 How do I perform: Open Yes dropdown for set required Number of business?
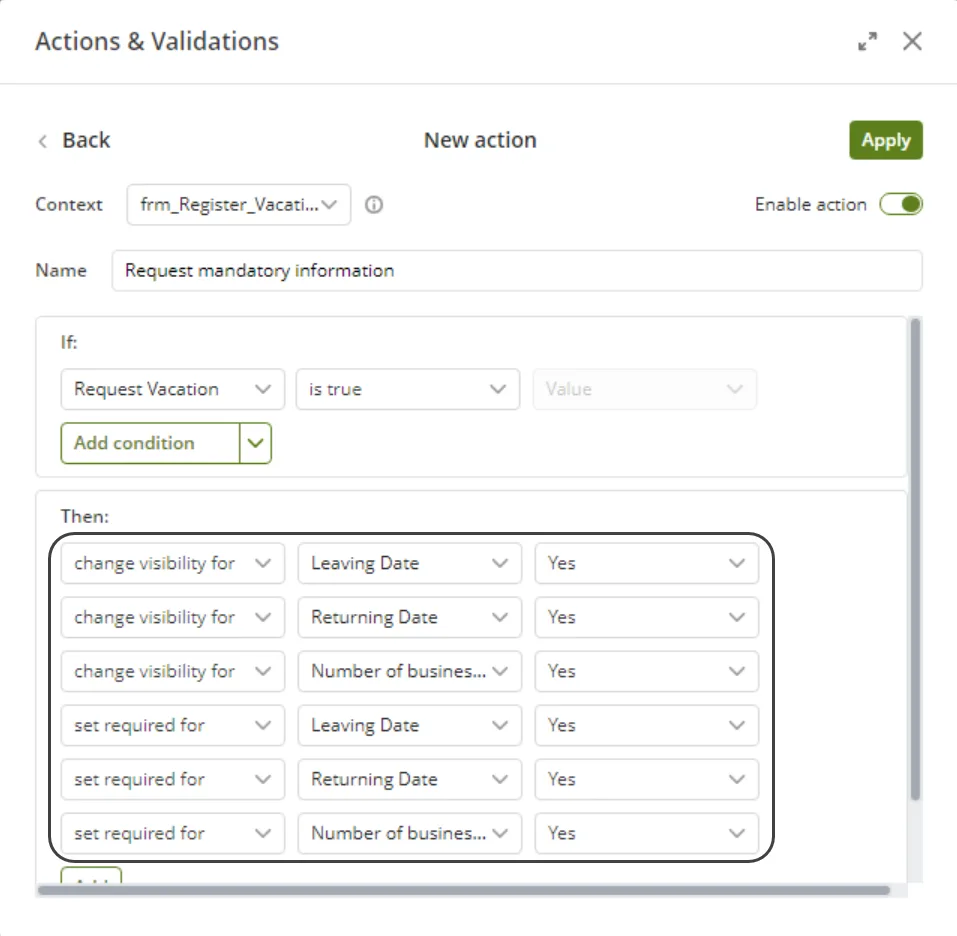pyautogui.click(x=647, y=833)
